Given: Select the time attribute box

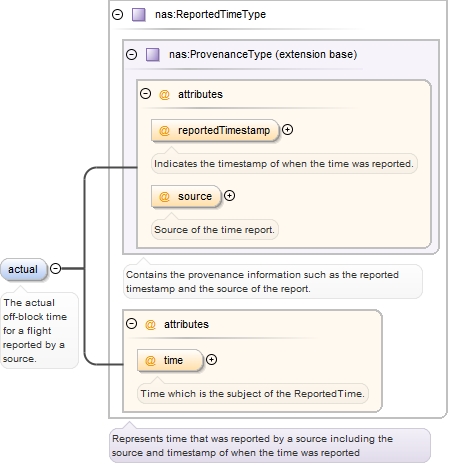Looking at the screenshot, I should (170, 360).
